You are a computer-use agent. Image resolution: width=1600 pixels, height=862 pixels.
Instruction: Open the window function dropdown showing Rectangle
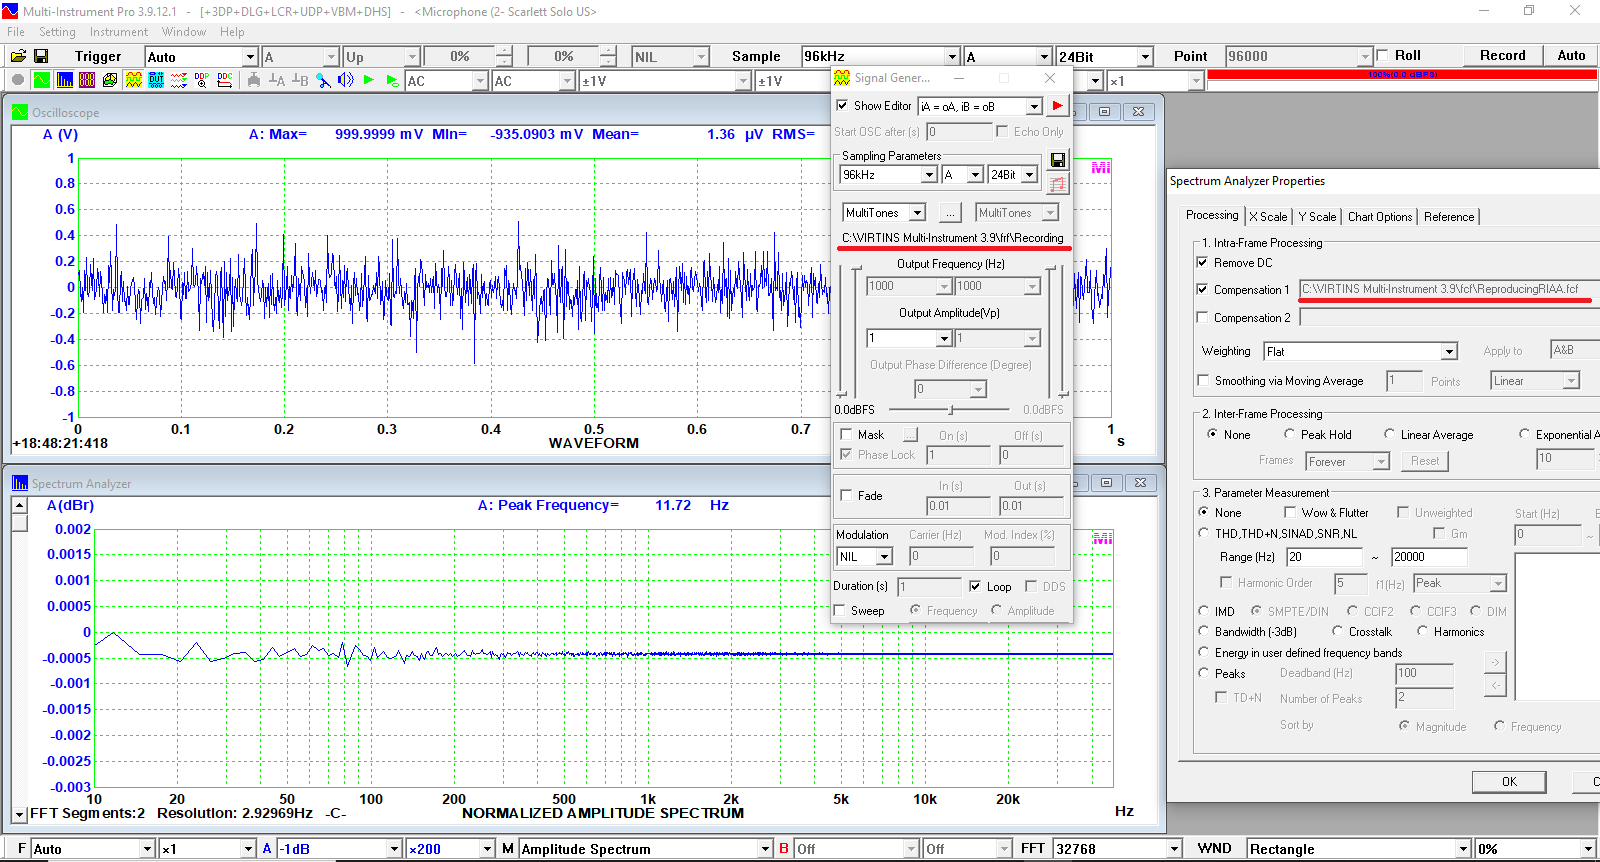1463,849
